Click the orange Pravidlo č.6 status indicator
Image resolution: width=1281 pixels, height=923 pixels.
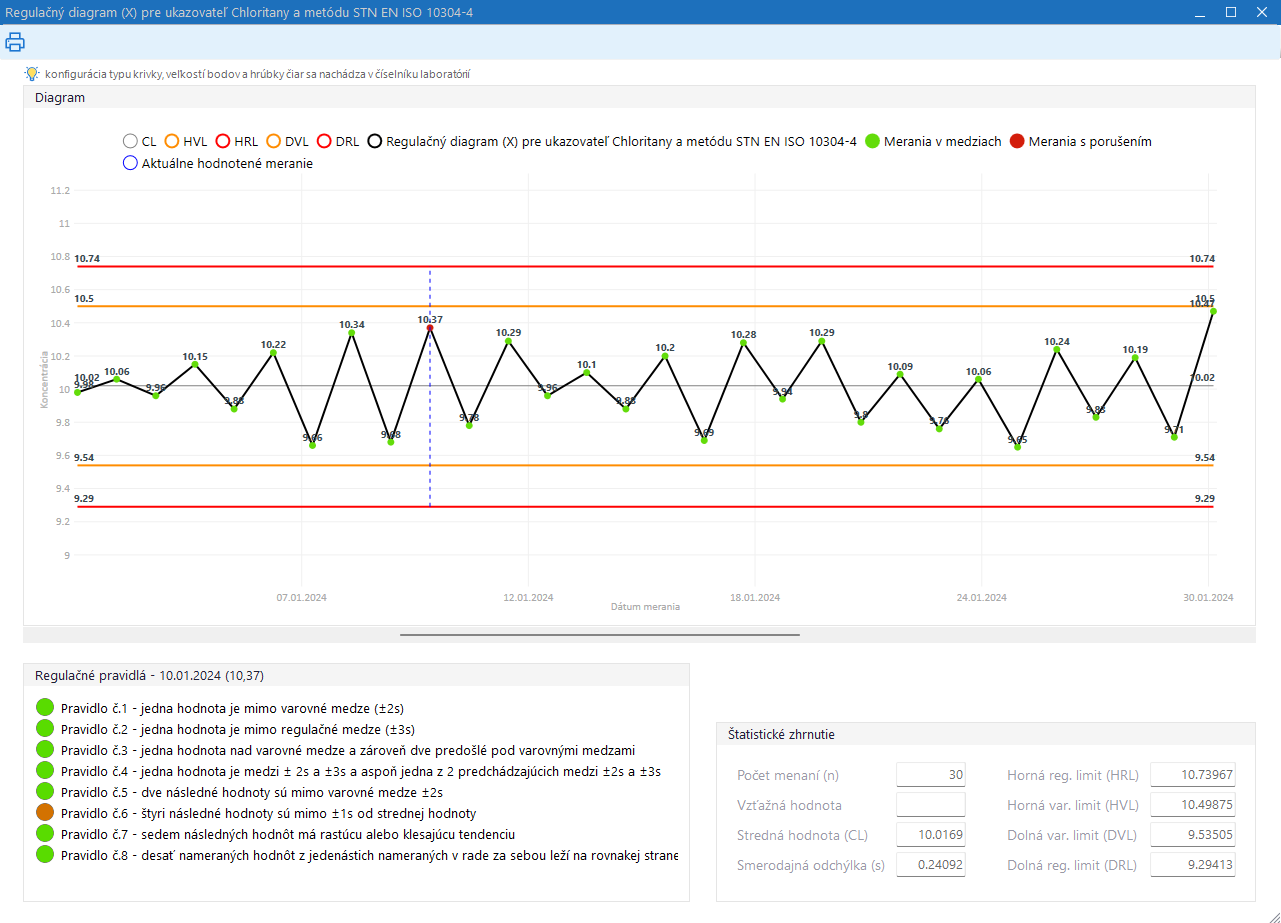44,813
